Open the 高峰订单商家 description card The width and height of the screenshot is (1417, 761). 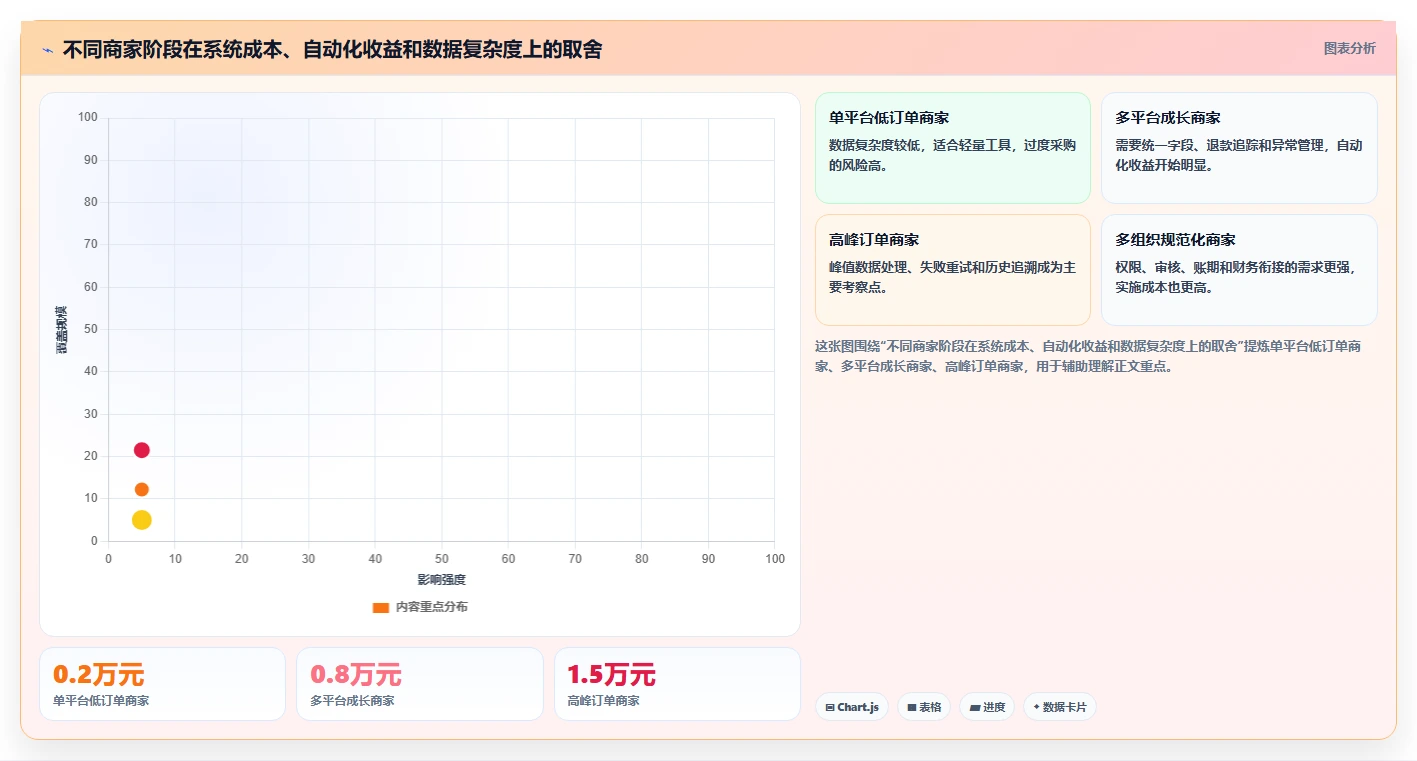(952, 270)
